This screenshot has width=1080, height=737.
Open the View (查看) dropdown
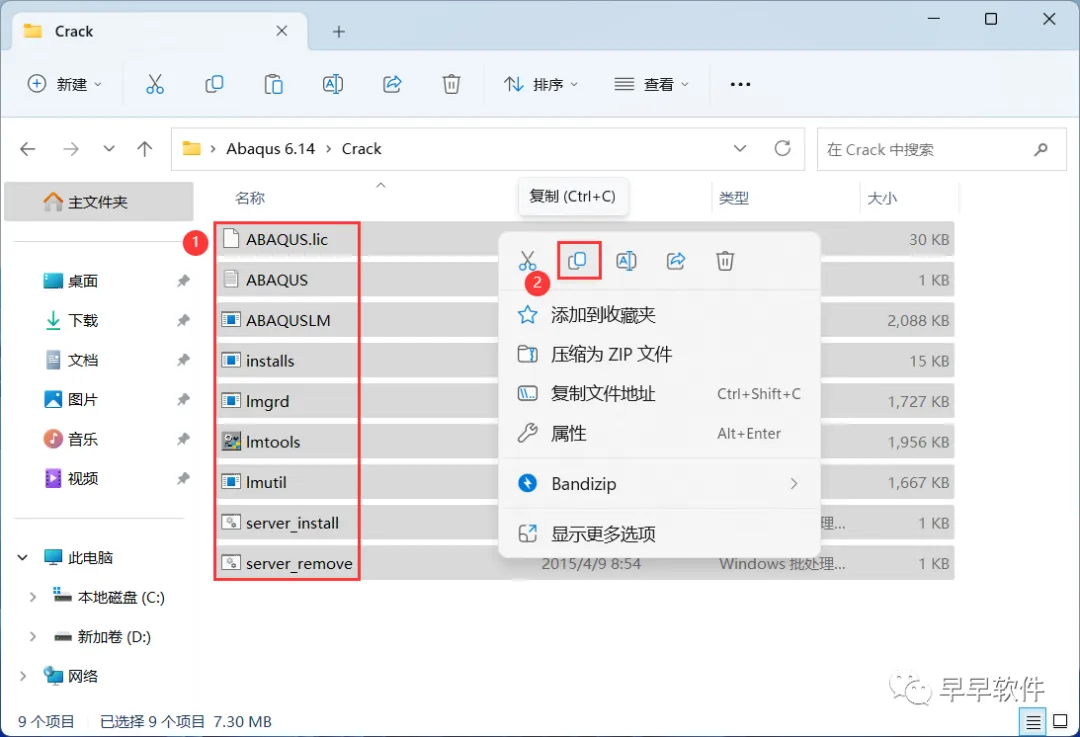[x=652, y=84]
